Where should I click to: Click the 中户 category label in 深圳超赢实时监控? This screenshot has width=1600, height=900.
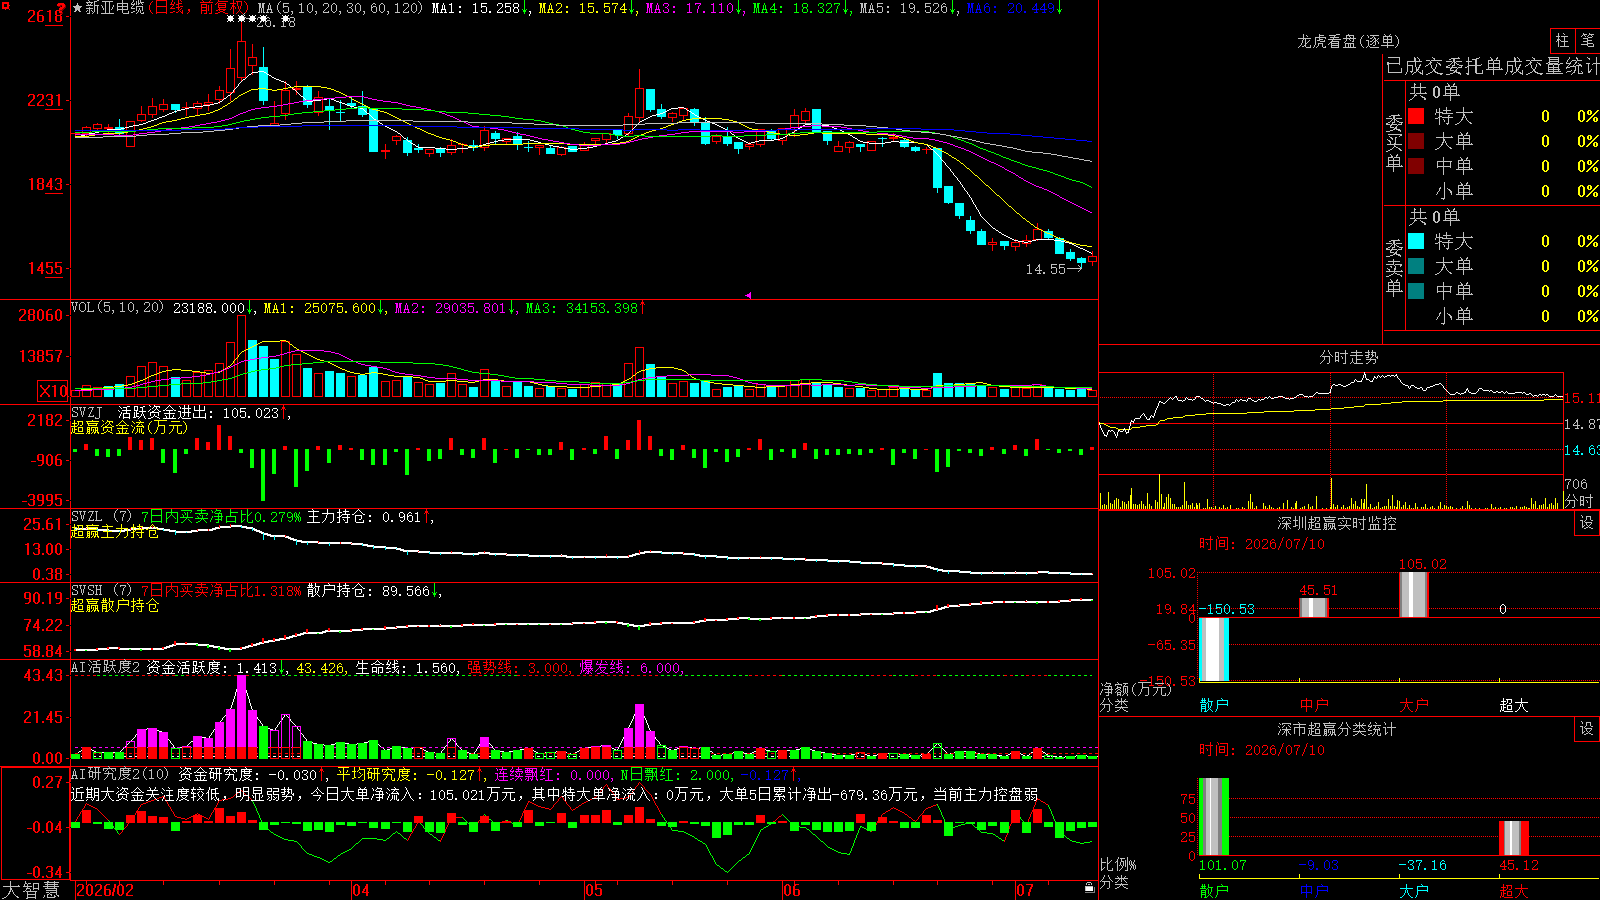point(1314,705)
